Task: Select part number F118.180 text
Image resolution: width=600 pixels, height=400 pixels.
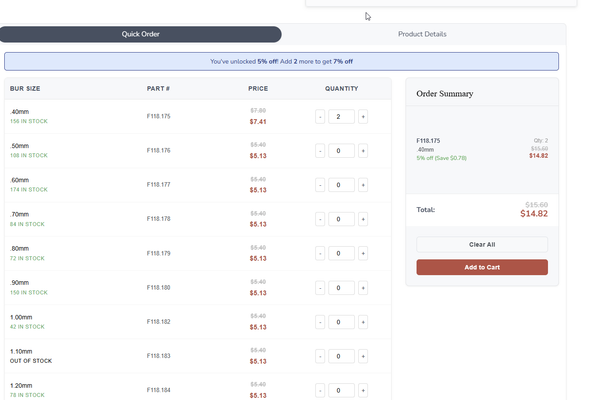Action: pos(158,287)
